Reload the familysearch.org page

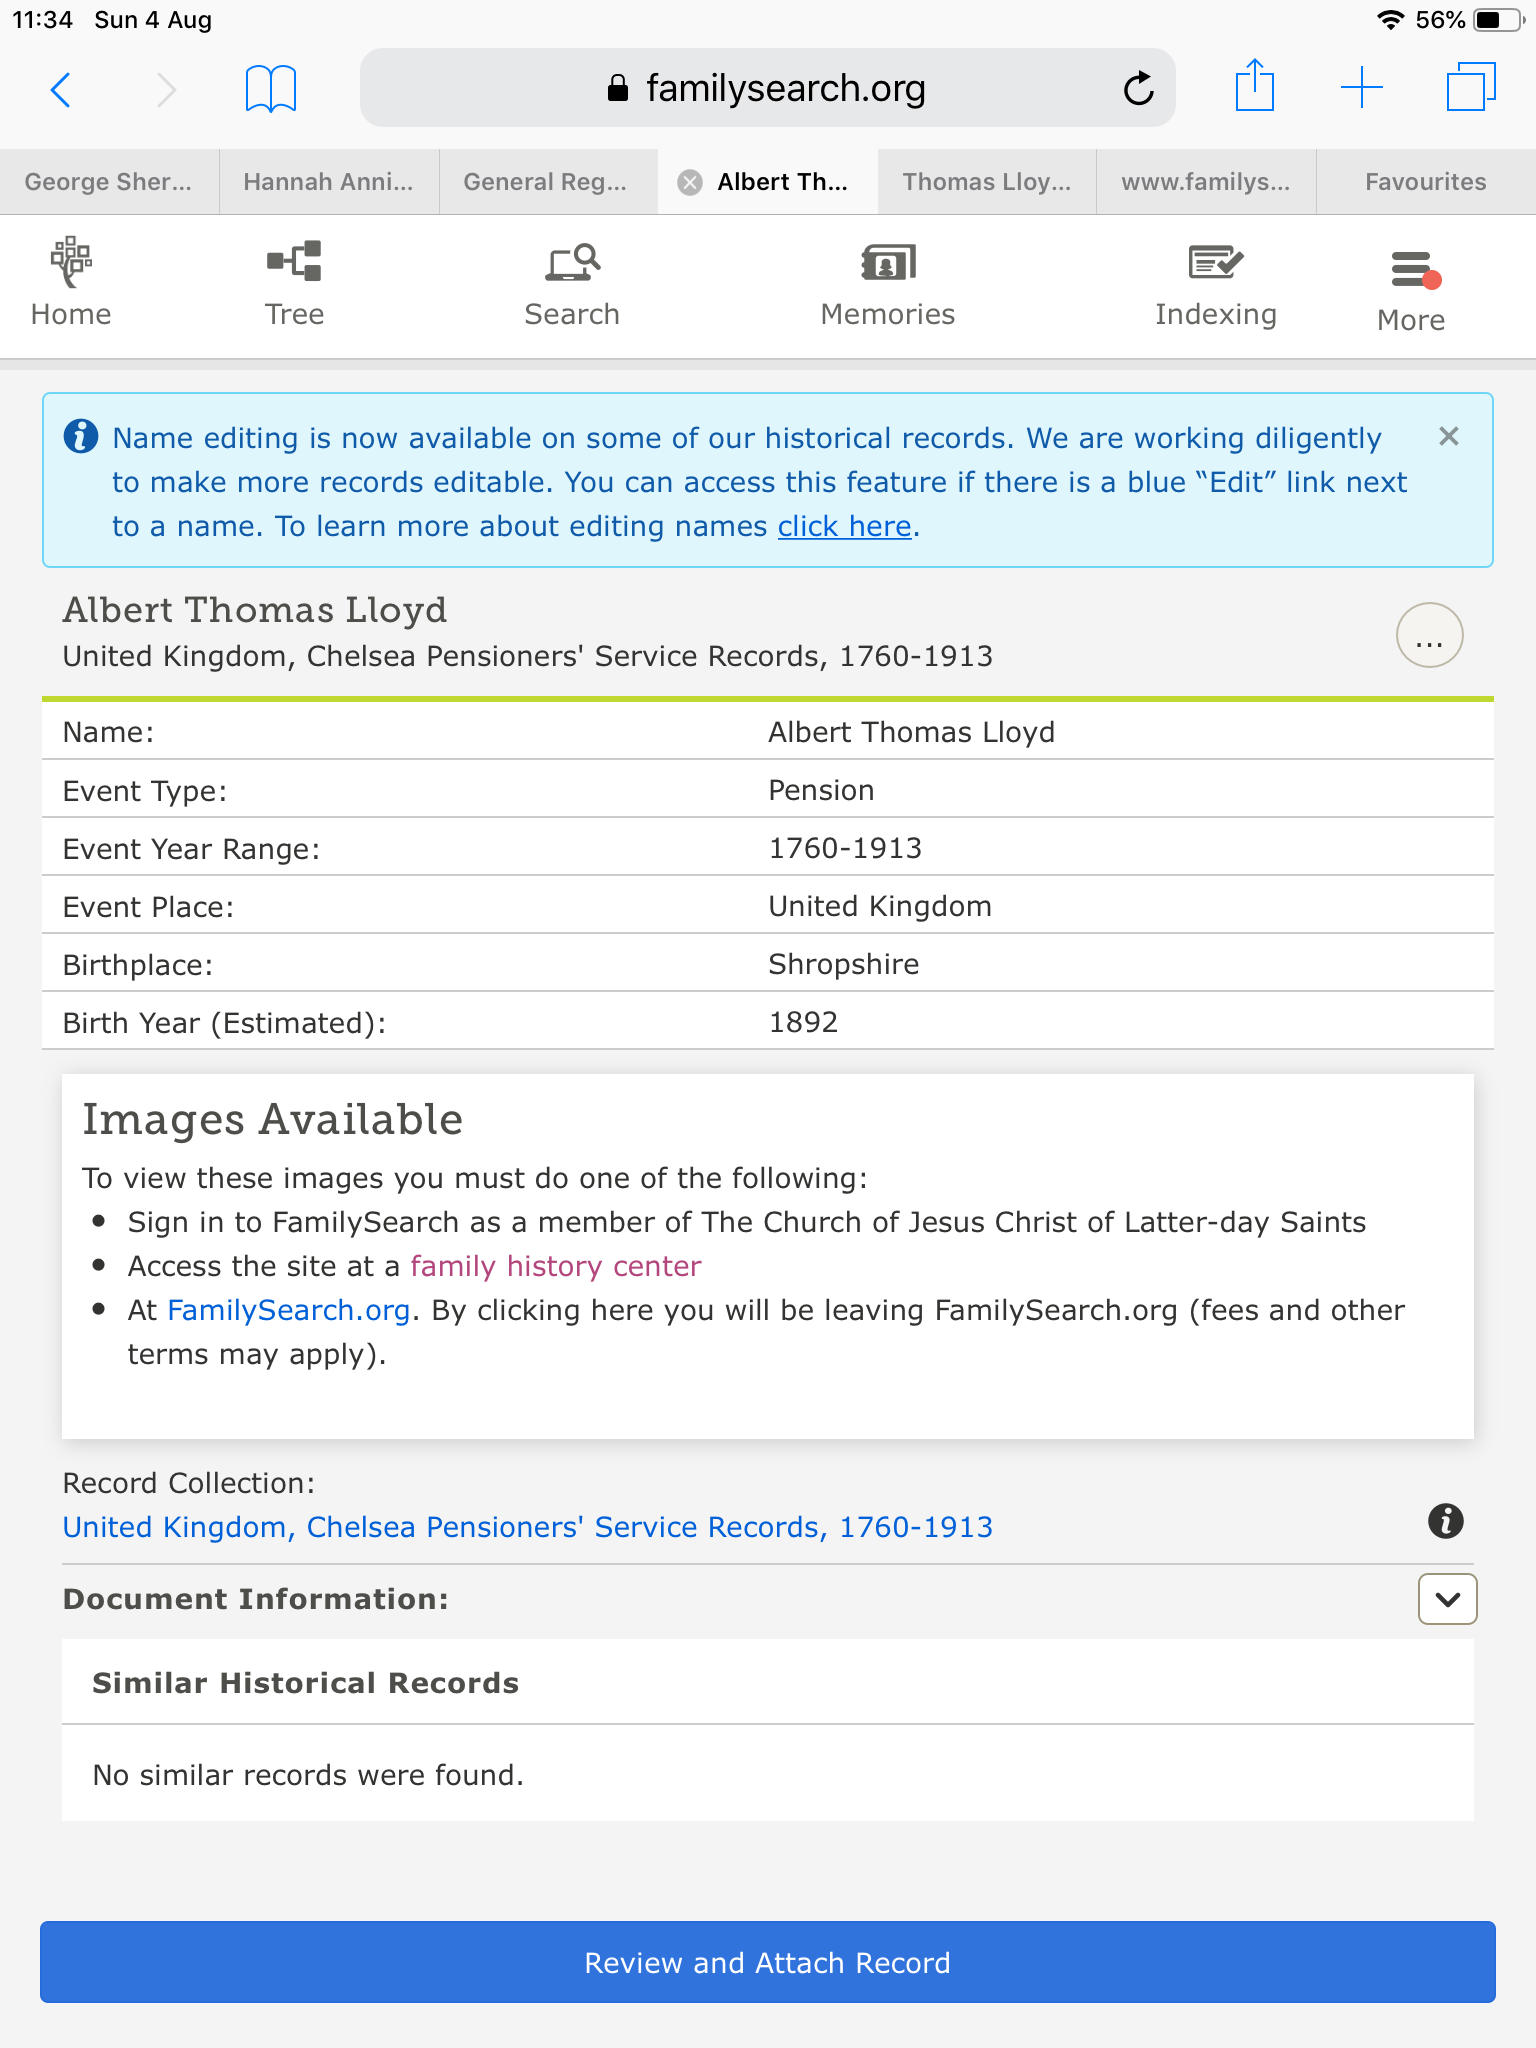click(1138, 89)
